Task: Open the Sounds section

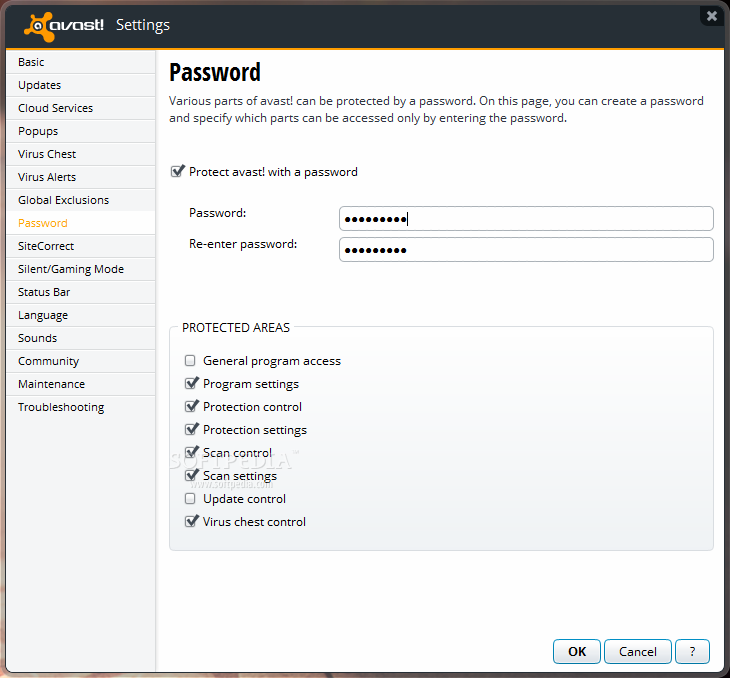Action: [81, 338]
